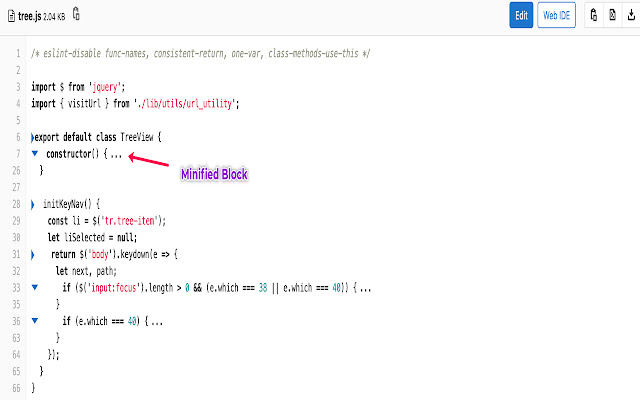Click the './lib/utils/url_utility' string
Viewport: 640px width, 400px height.
pos(184,104)
